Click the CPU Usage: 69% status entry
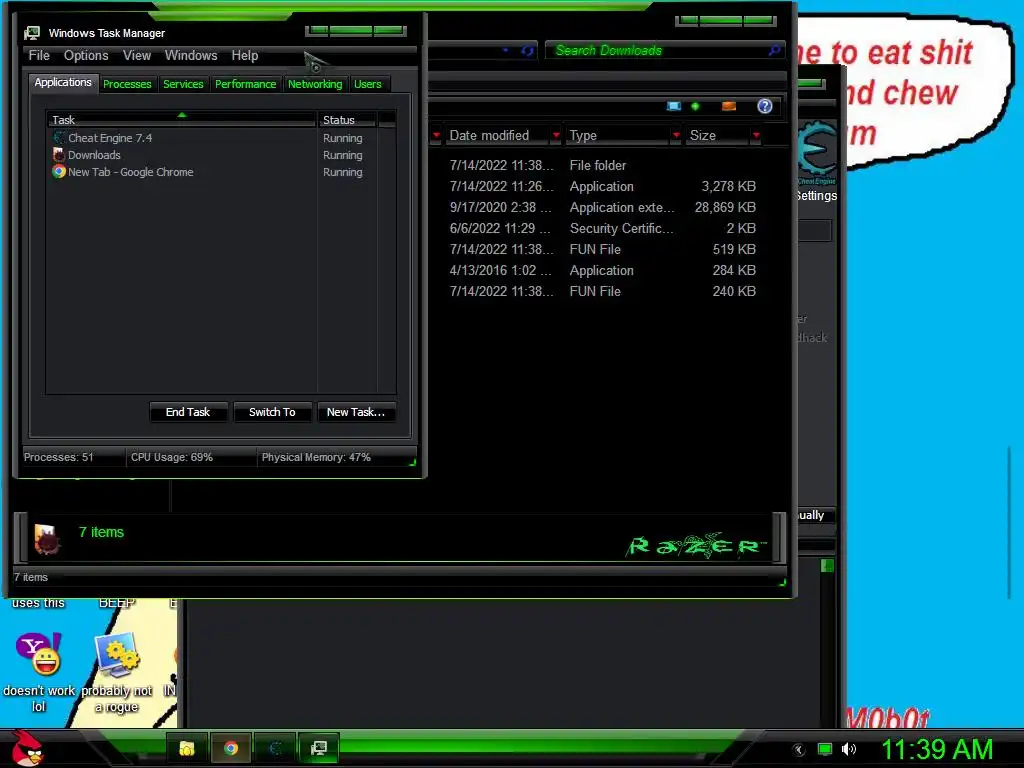Image resolution: width=1024 pixels, height=768 pixels. click(172, 457)
